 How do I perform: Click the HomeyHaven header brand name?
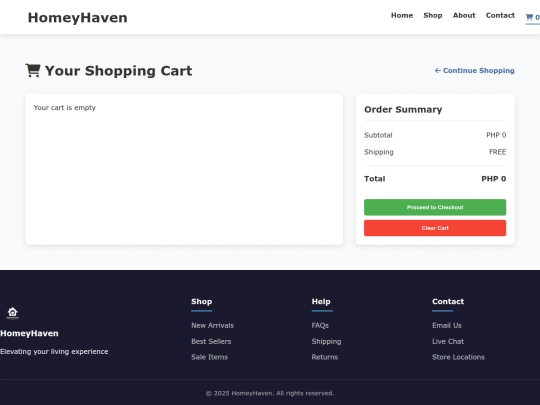tap(77, 18)
